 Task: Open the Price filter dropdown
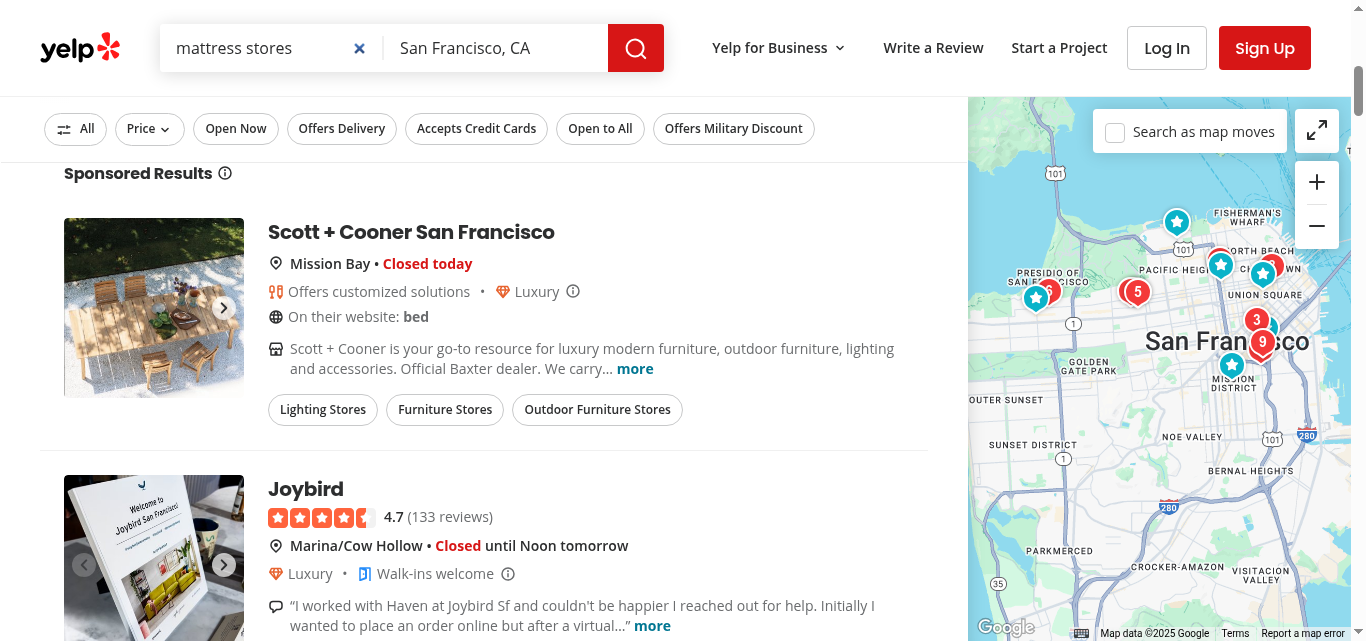(x=149, y=129)
